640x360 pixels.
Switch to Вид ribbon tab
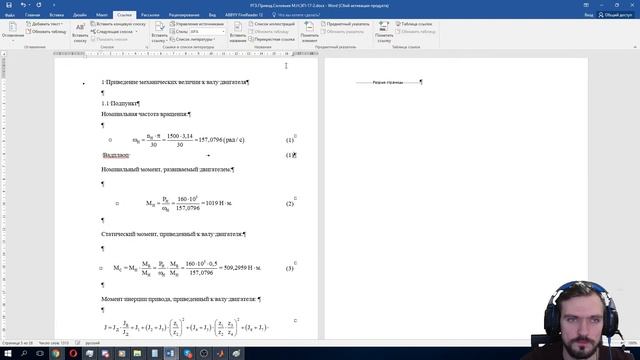point(212,15)
